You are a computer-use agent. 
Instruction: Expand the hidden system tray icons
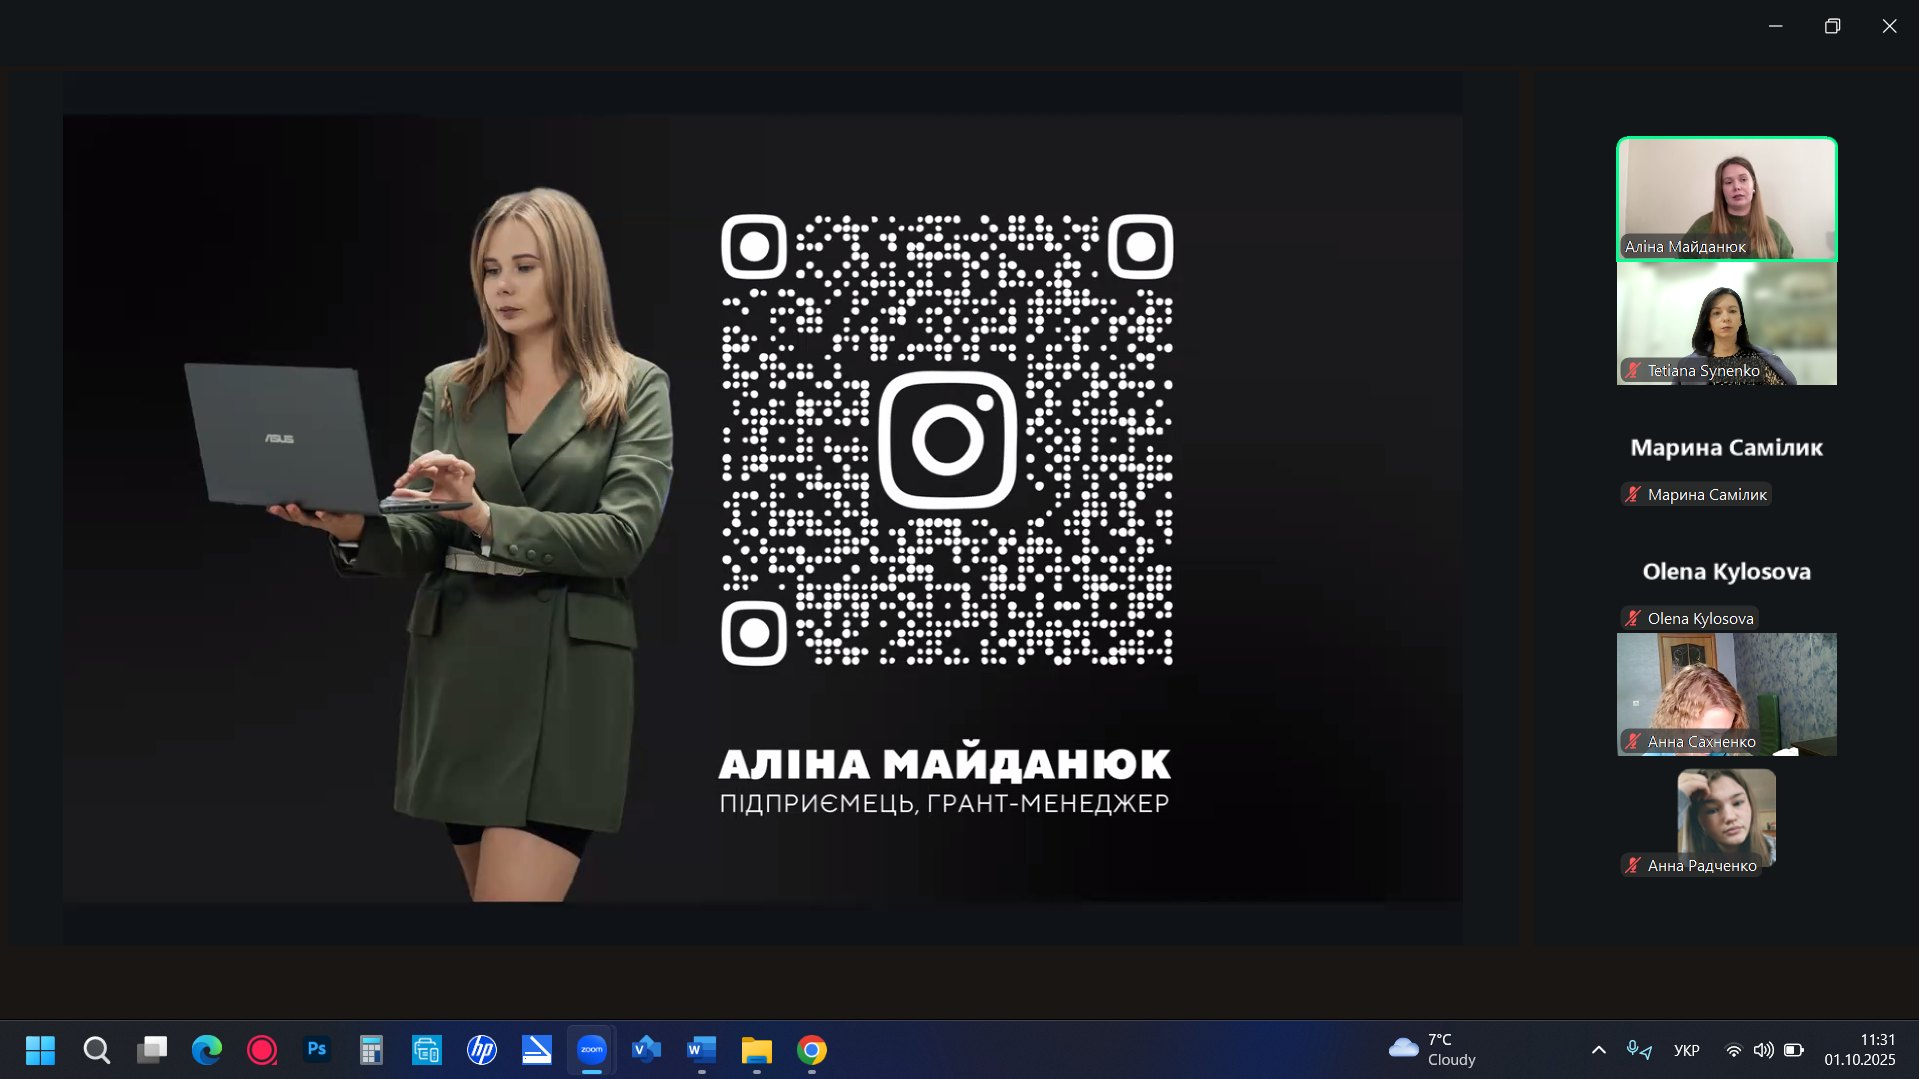tap(1598, 1050)
